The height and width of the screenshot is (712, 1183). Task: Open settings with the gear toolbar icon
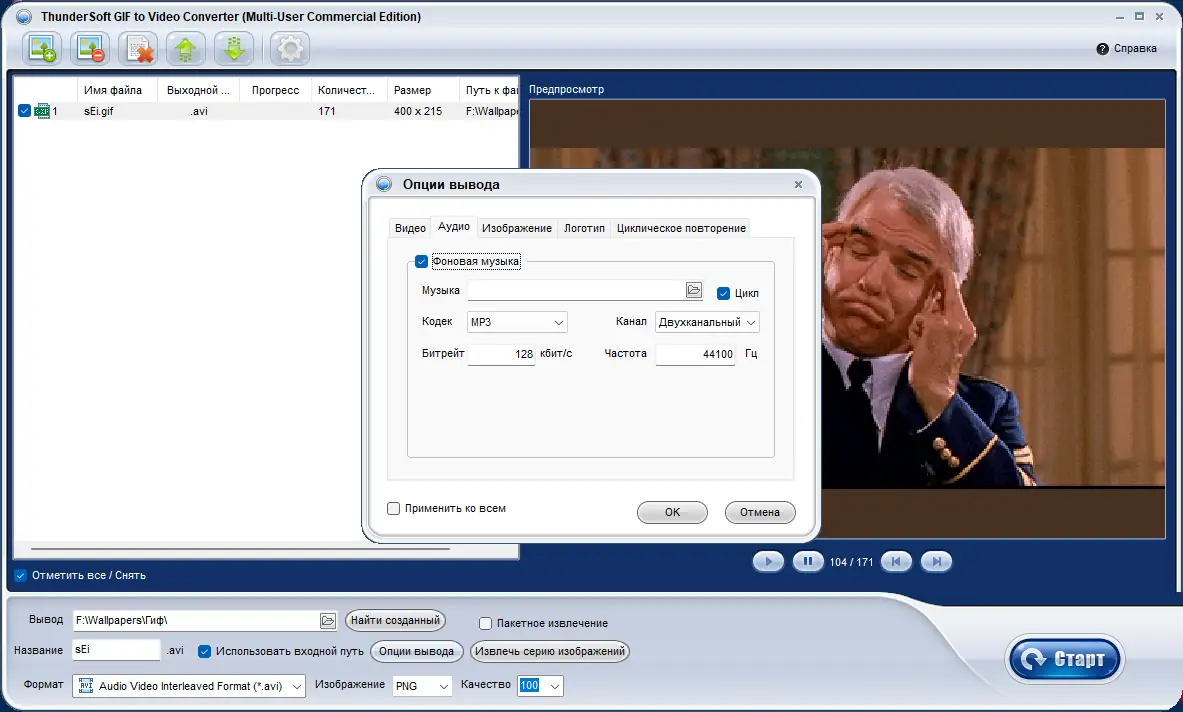click(290, 49)
